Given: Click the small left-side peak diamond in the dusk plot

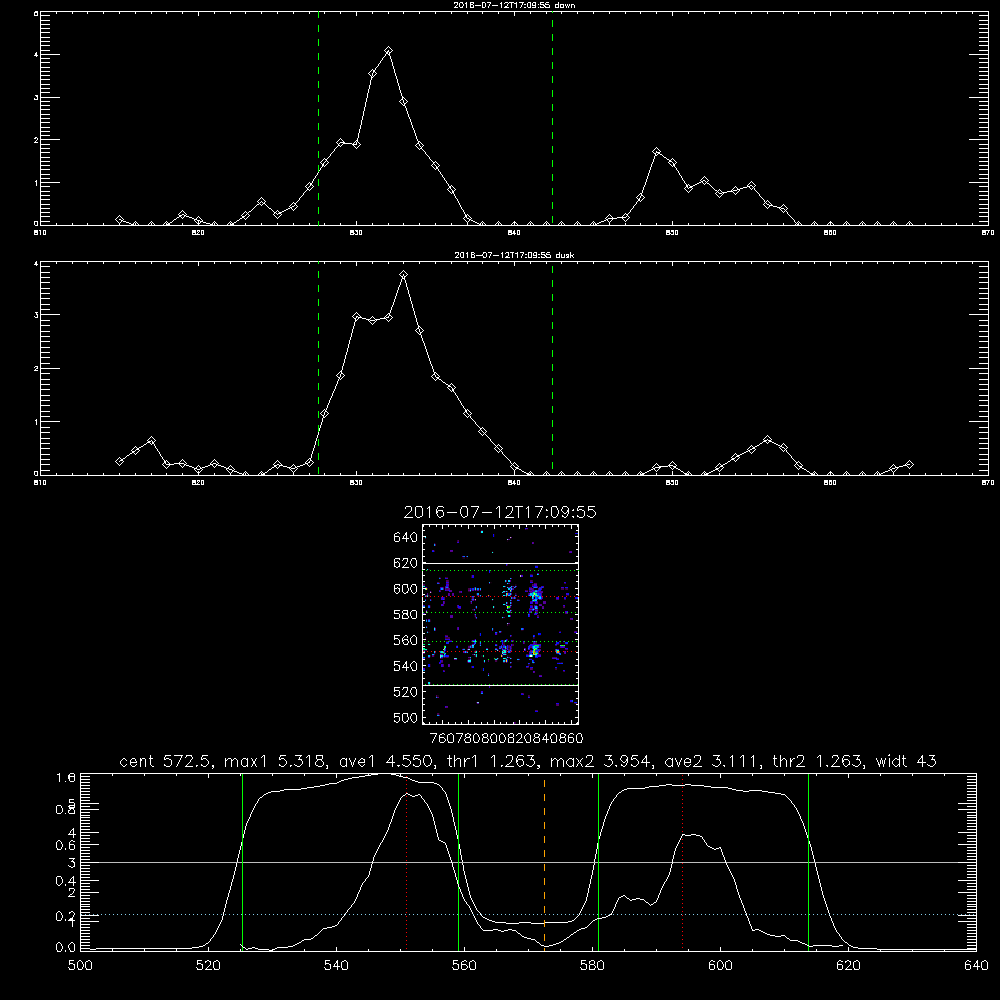Looking at the screenshot, I should pyautogui.click(x=151, y=440).
